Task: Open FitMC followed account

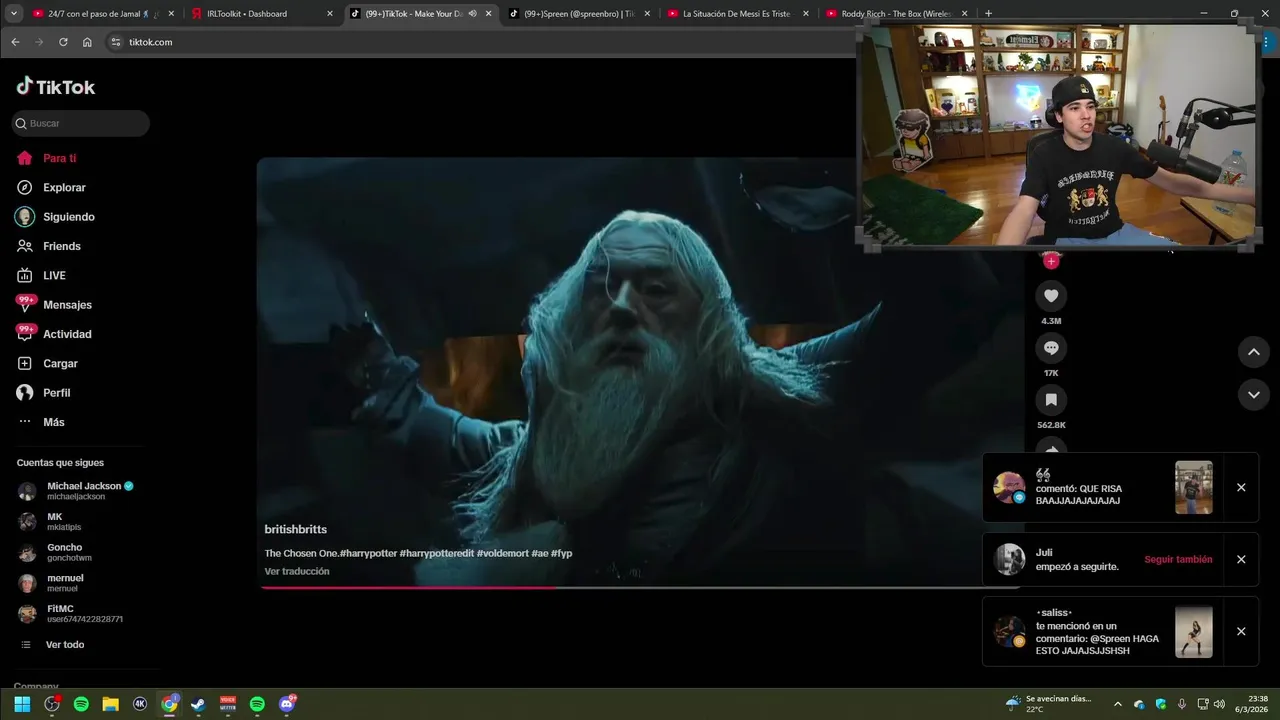Action: coord(70,613)
